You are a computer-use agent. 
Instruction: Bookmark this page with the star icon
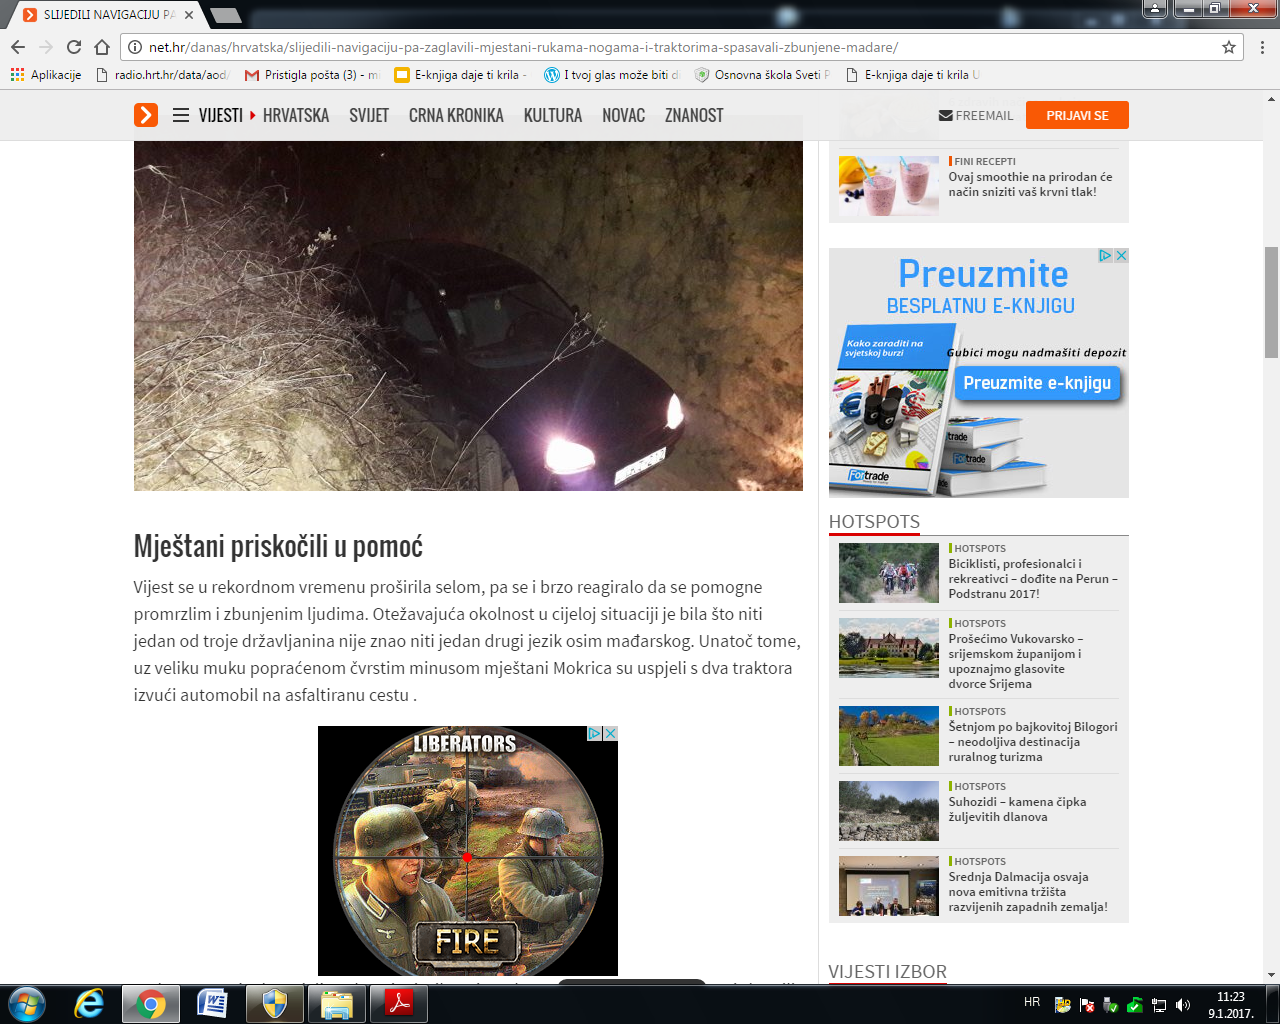click(x=1229, y=47)
